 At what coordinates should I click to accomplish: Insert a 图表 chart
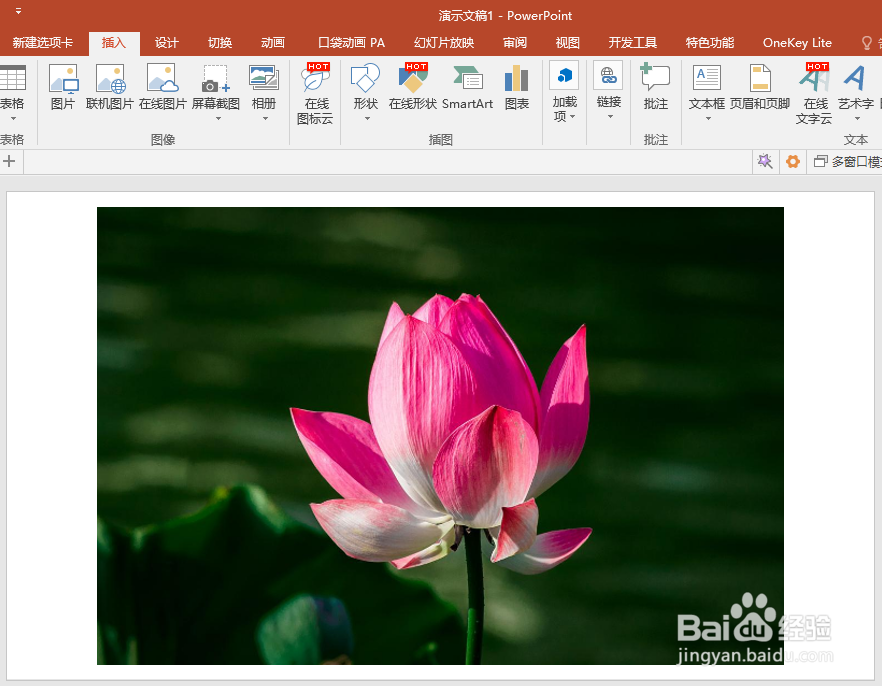[516, 78]
